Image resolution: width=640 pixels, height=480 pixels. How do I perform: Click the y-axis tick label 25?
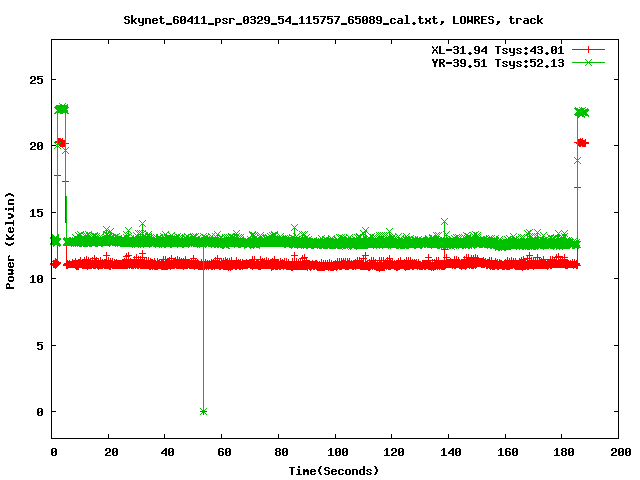pos(36,80)
